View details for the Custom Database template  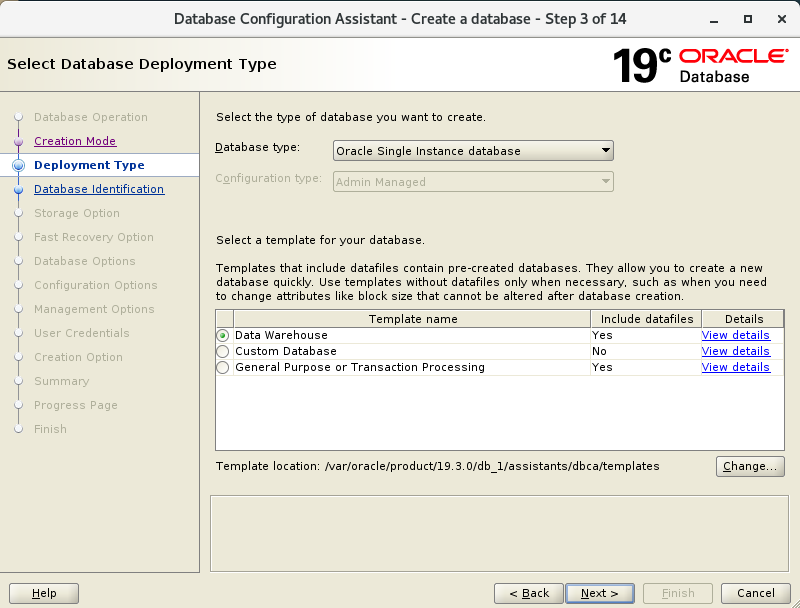(735, 351)
